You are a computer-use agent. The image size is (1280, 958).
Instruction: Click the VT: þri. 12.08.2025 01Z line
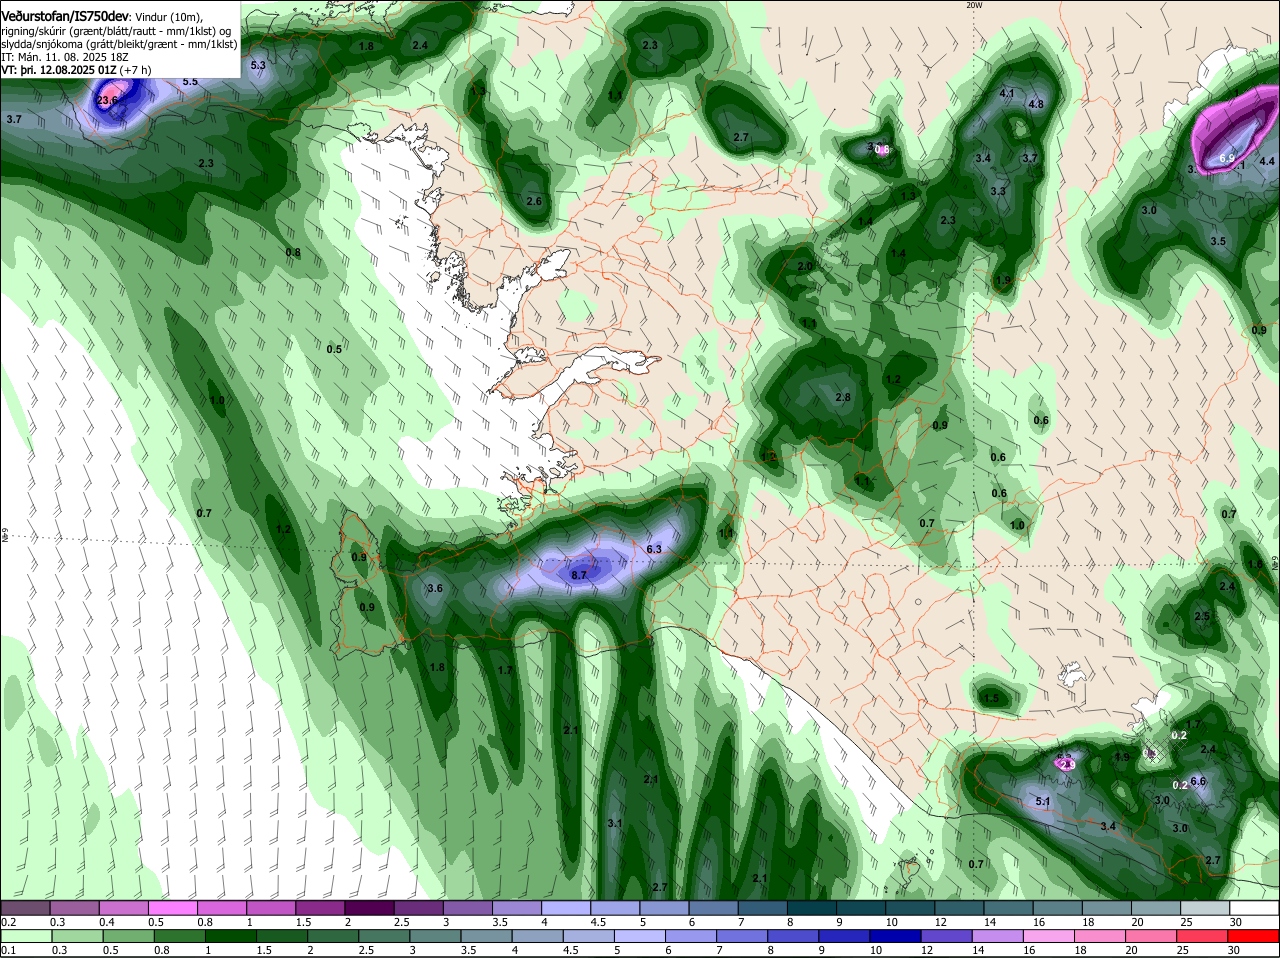pos(58,70)
